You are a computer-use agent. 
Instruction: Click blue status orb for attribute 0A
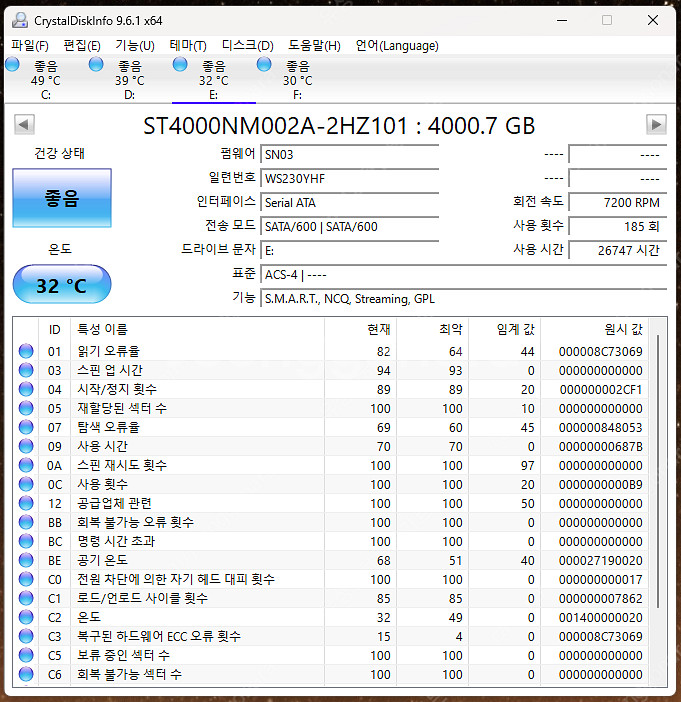click(x=26, y=465)
